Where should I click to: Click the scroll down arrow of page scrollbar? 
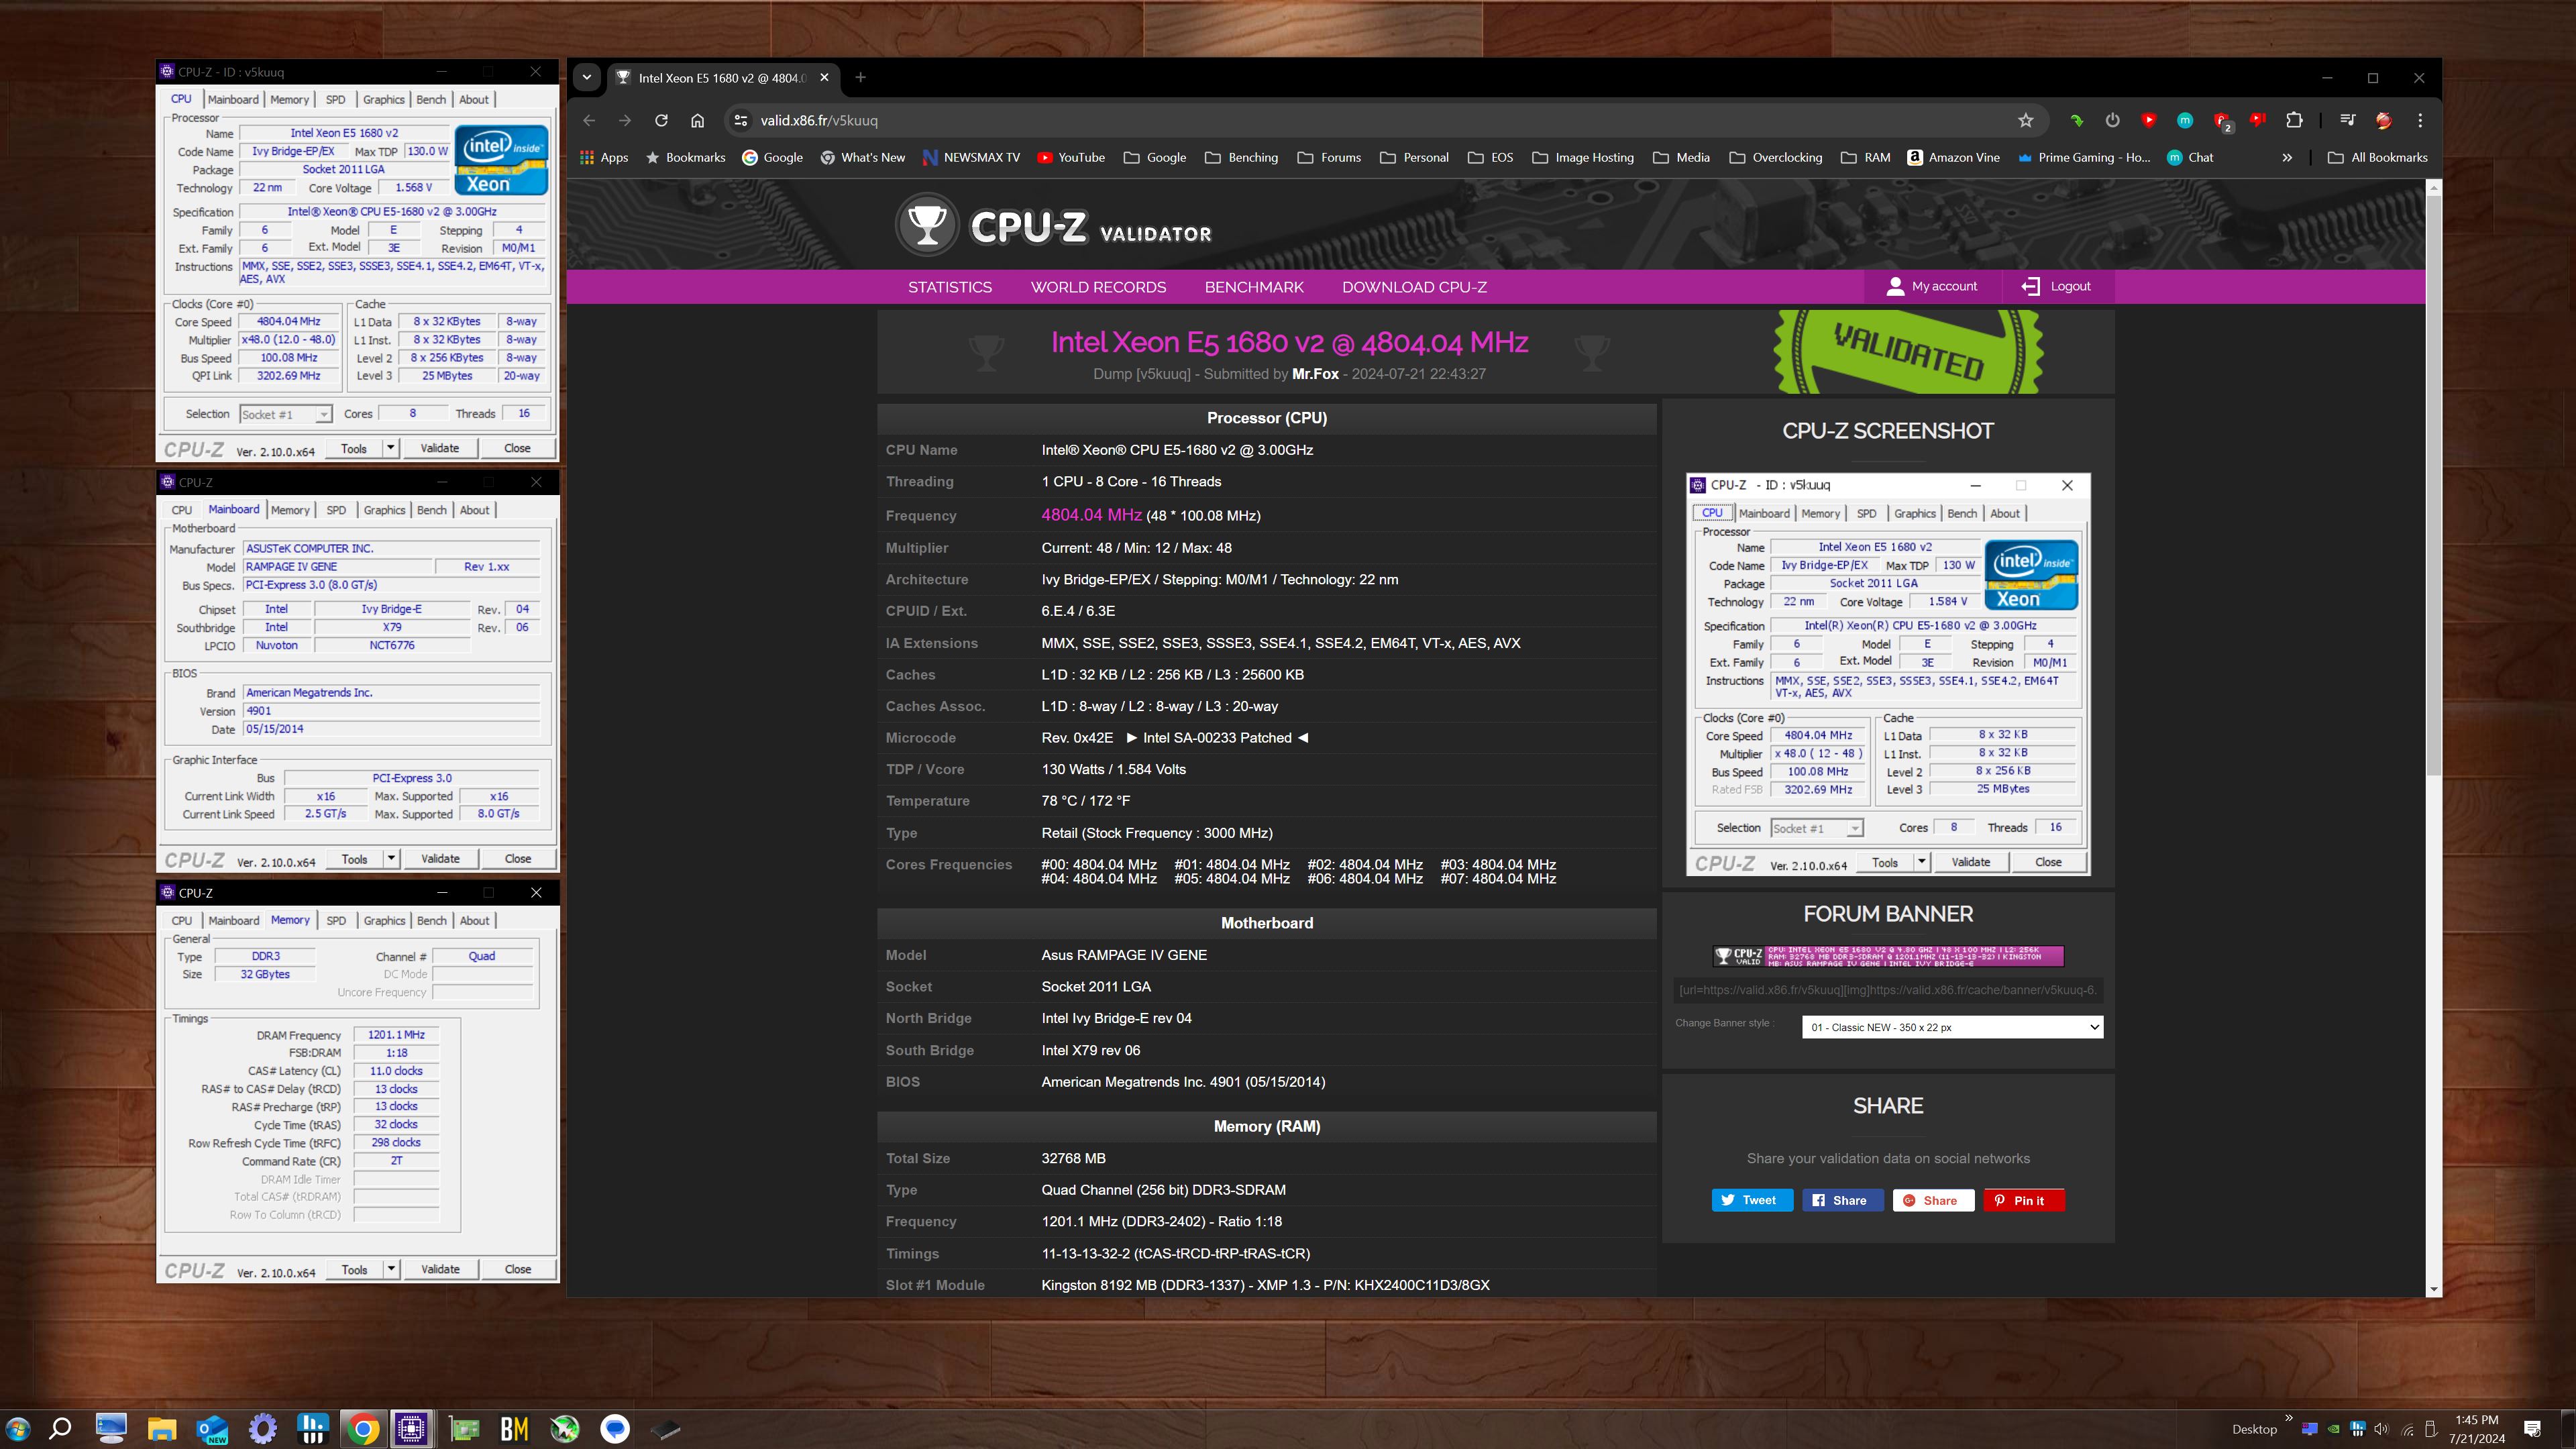2433,1289
